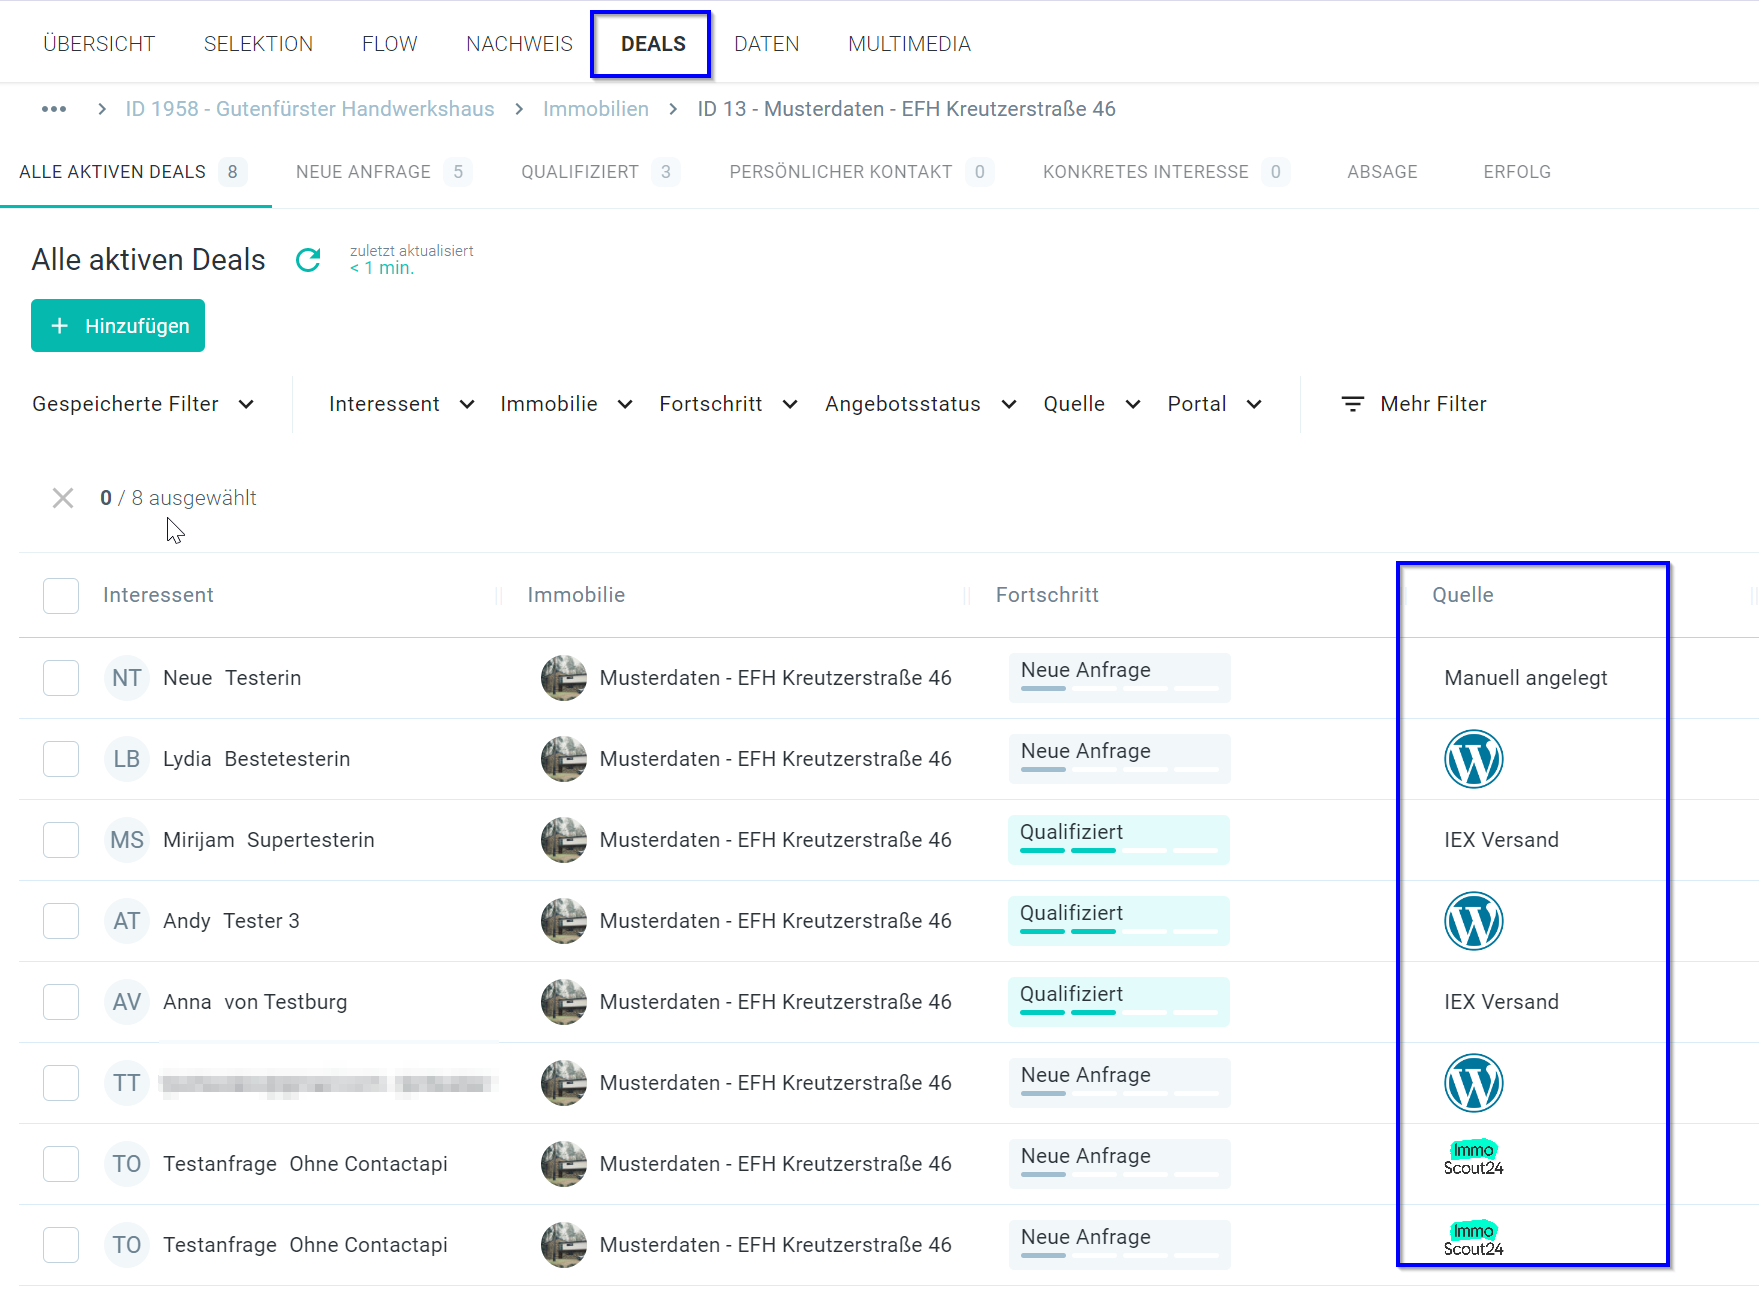
Task: Click the X icon to clear selection
Action: 63,498
